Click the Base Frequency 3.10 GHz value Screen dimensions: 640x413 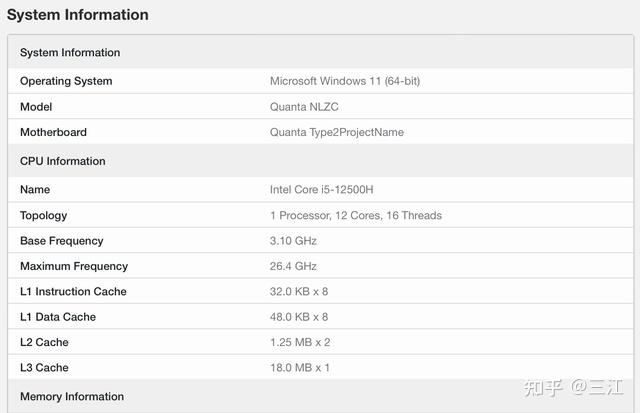[x=293, y=241]
